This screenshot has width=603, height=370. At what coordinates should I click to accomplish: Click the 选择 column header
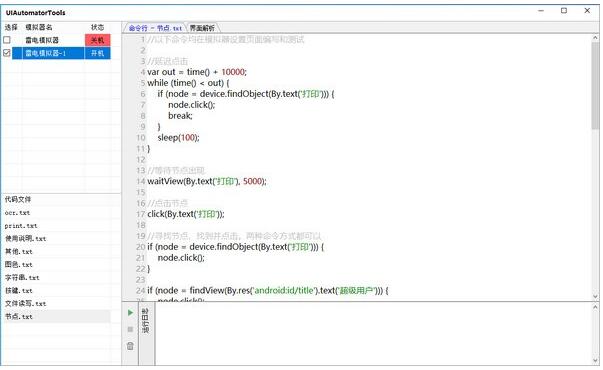click(x=11, y=27)
